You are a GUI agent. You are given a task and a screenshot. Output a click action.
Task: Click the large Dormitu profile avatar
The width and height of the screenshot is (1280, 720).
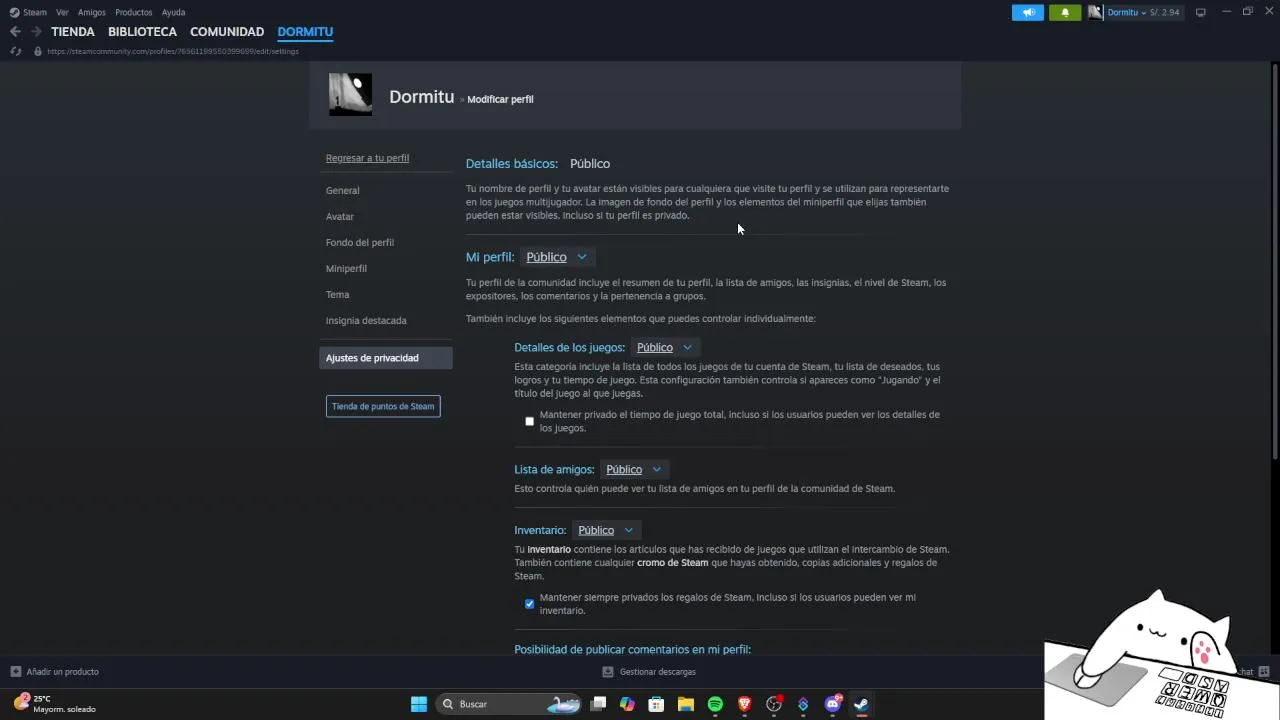point(350,95)
